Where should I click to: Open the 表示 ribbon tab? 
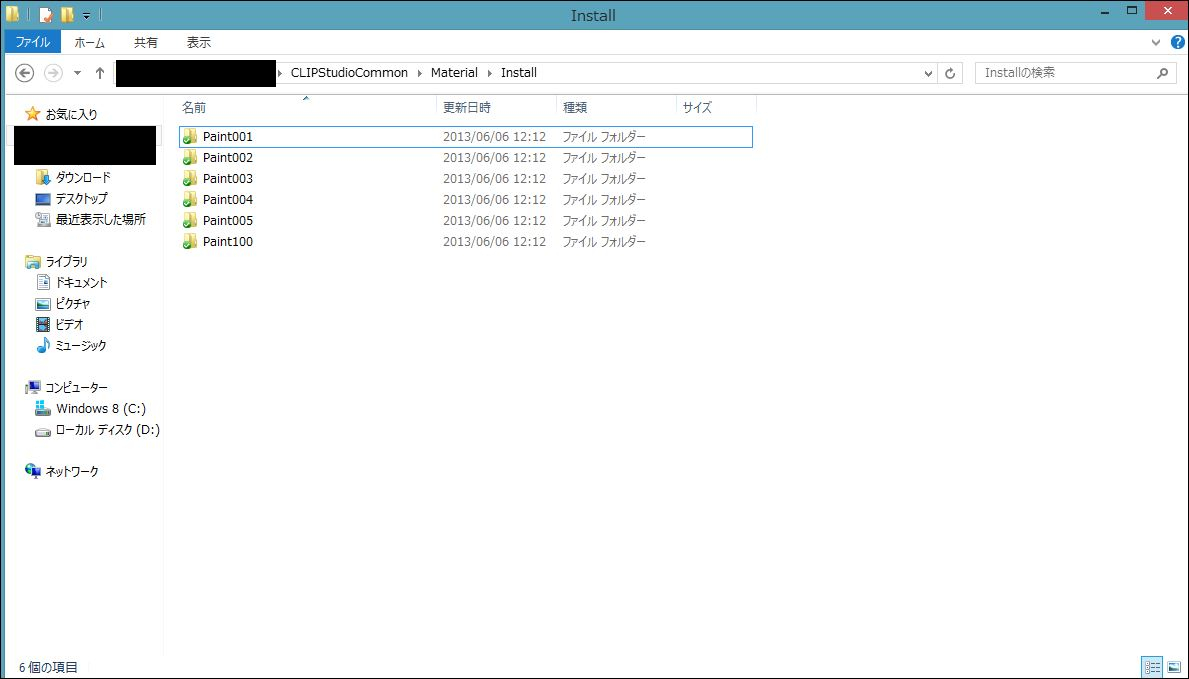tap(199, 42)
